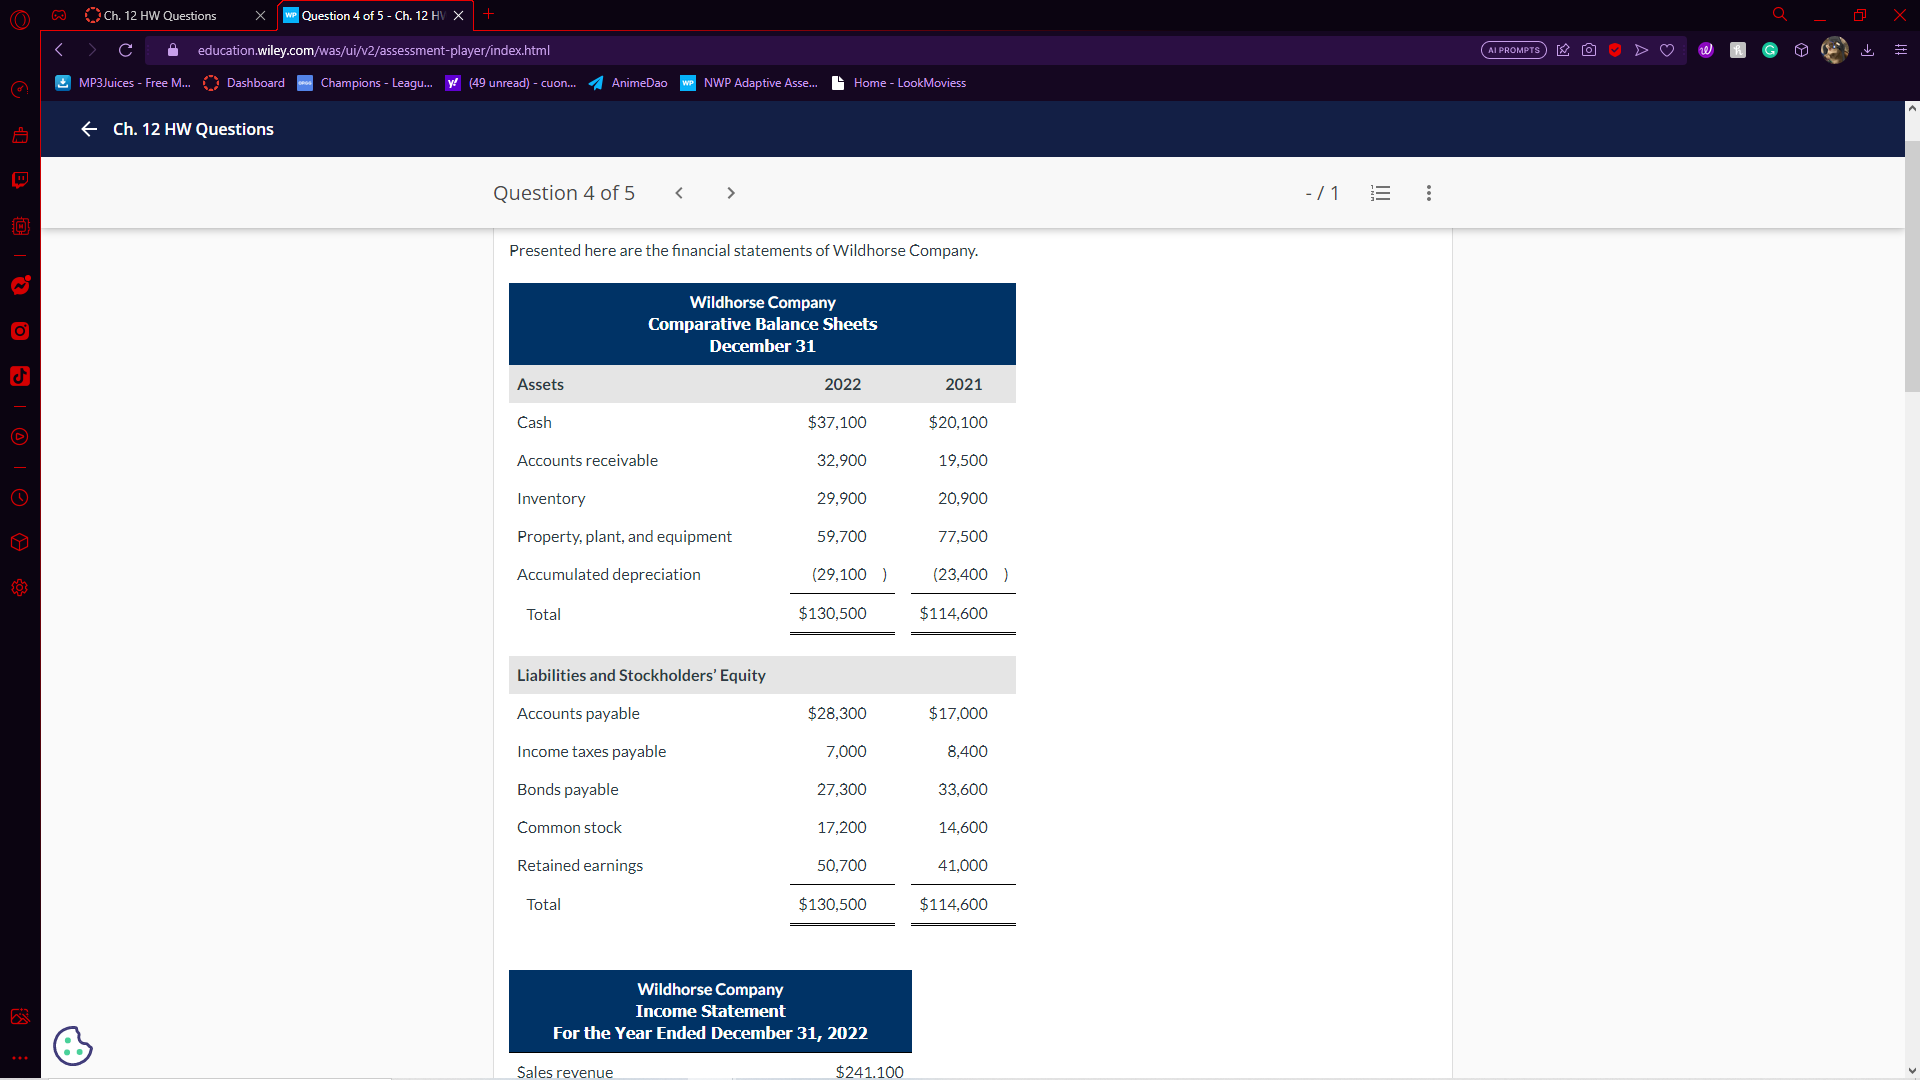
Task: Switch to Ch. 12 HW Questions tab
Action: (160, 15)
